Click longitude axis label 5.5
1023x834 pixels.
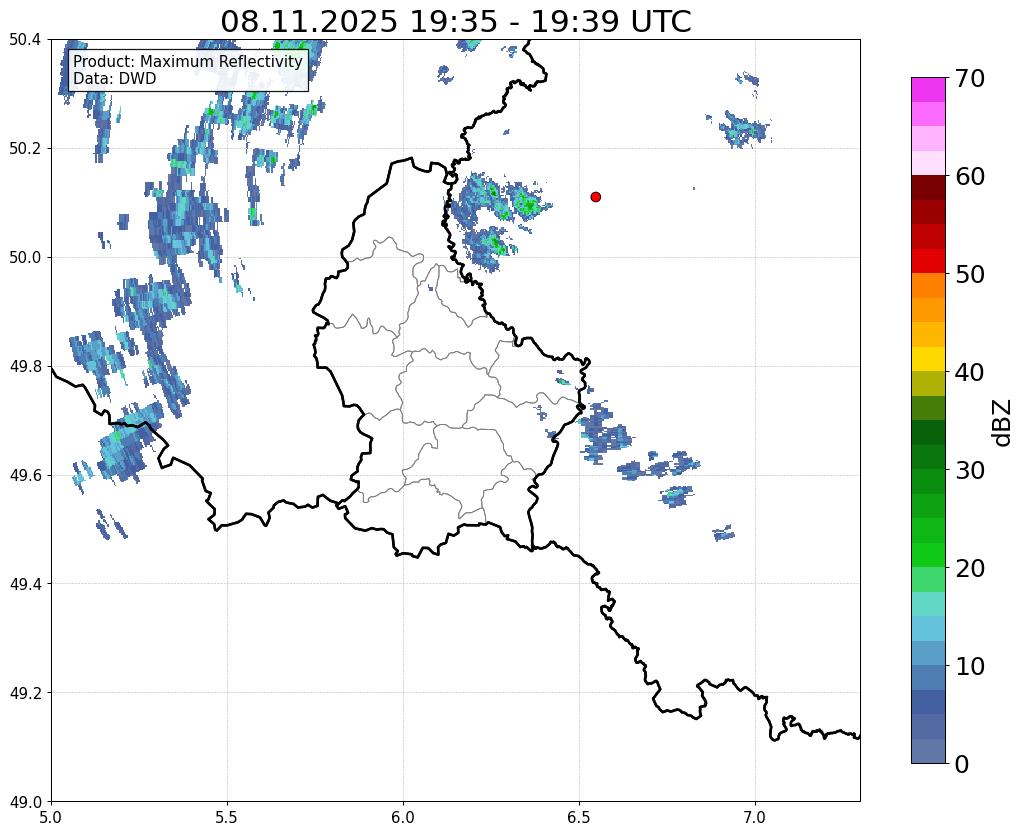pos(227,817)
